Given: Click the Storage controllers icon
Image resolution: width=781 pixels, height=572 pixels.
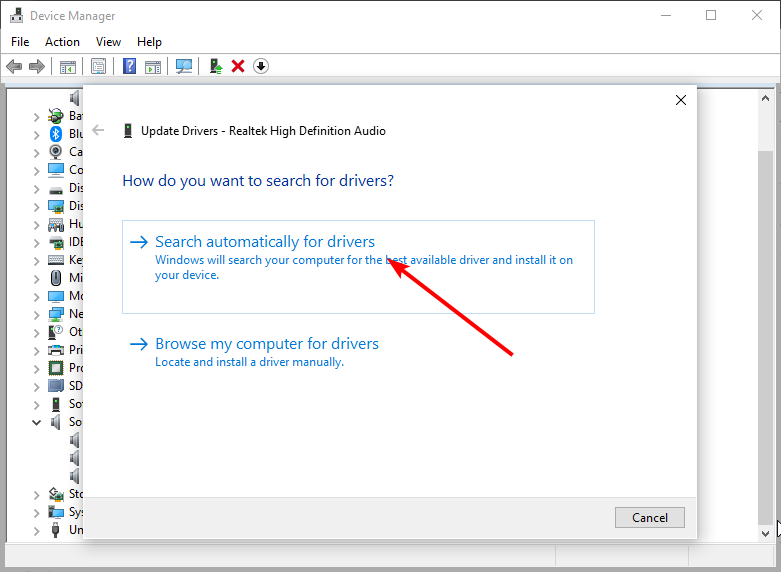Looking at the screenshot, I should click(x=56, y=494).
